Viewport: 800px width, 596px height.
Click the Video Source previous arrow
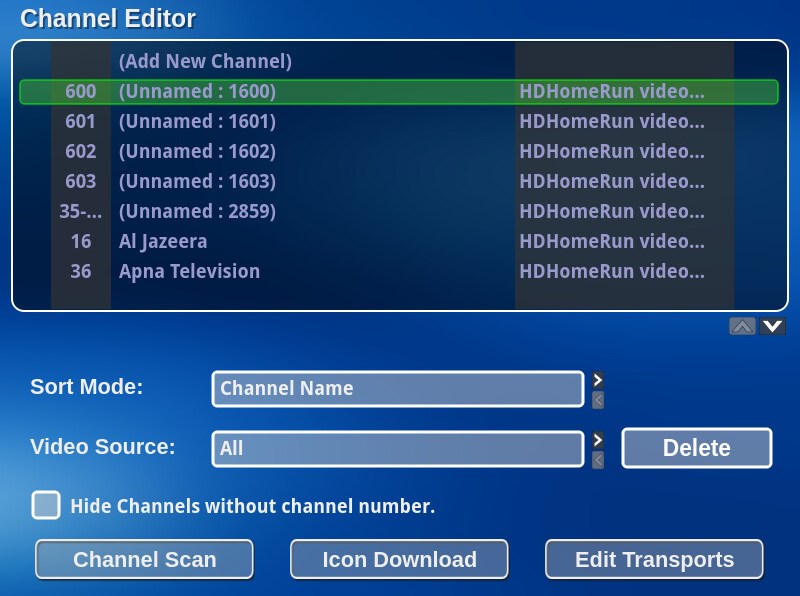click(x=598, y=460)
